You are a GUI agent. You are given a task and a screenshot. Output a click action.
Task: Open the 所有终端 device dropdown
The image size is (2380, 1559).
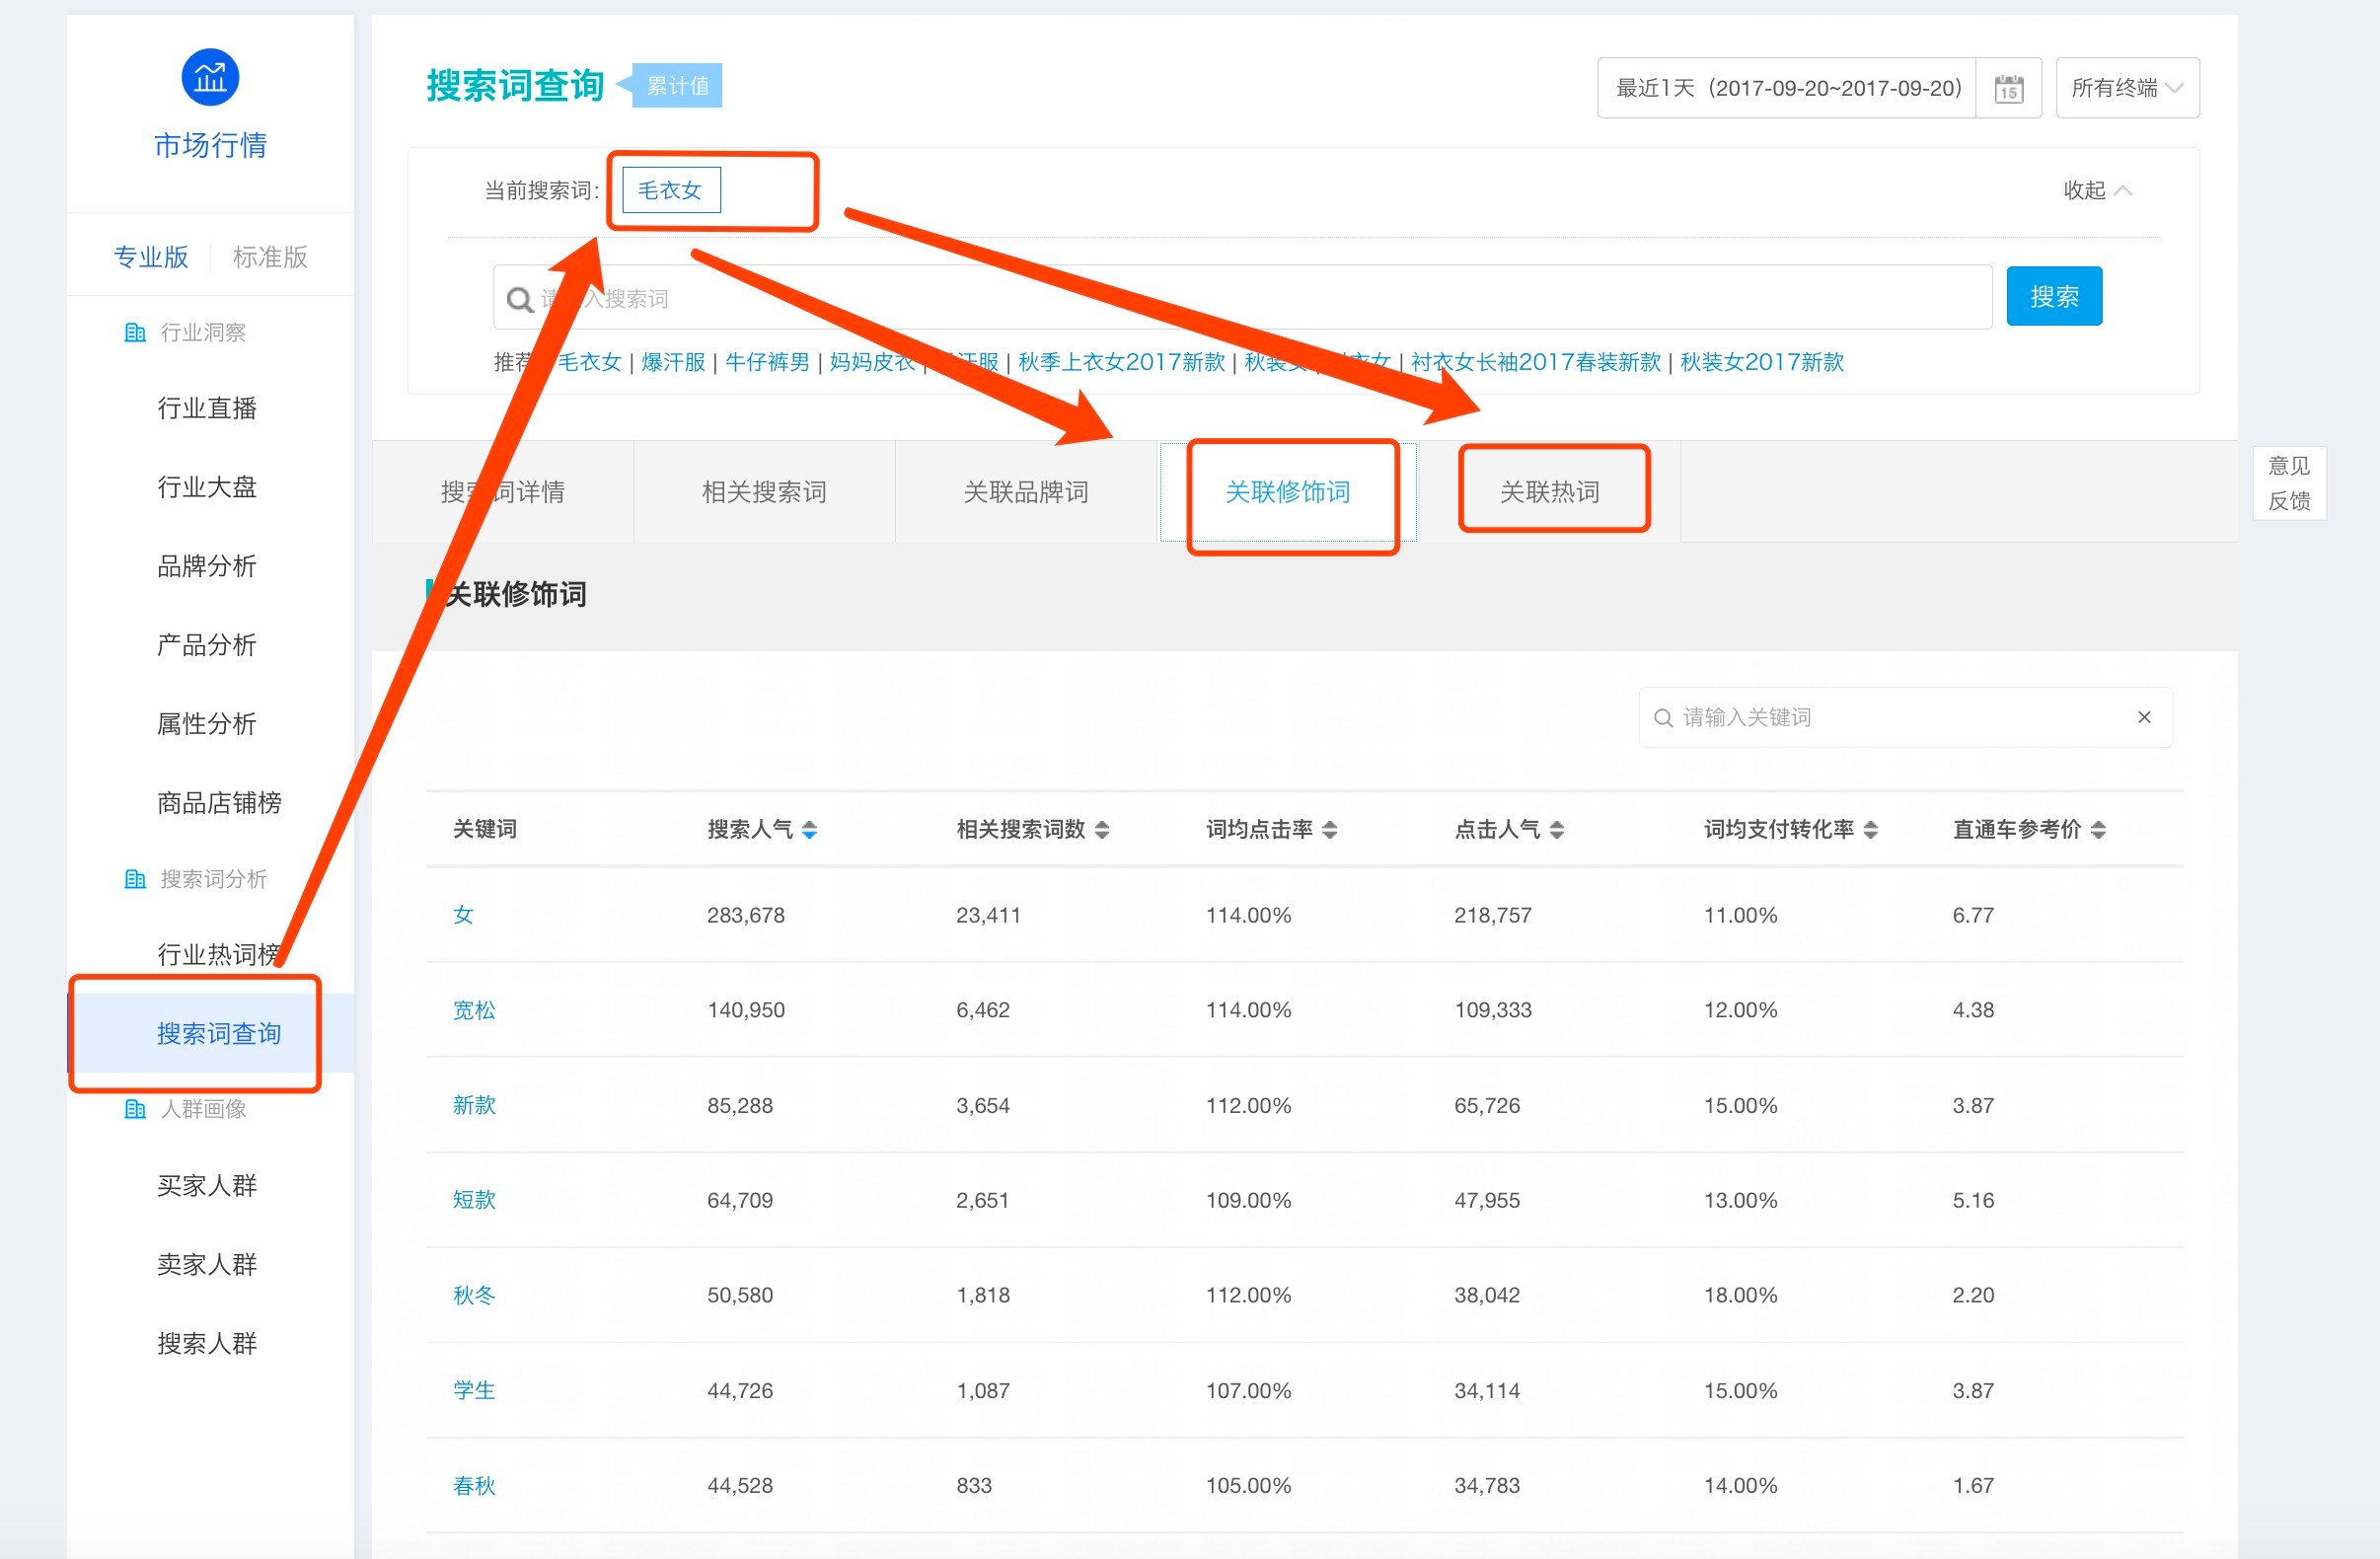(2127, 88)
